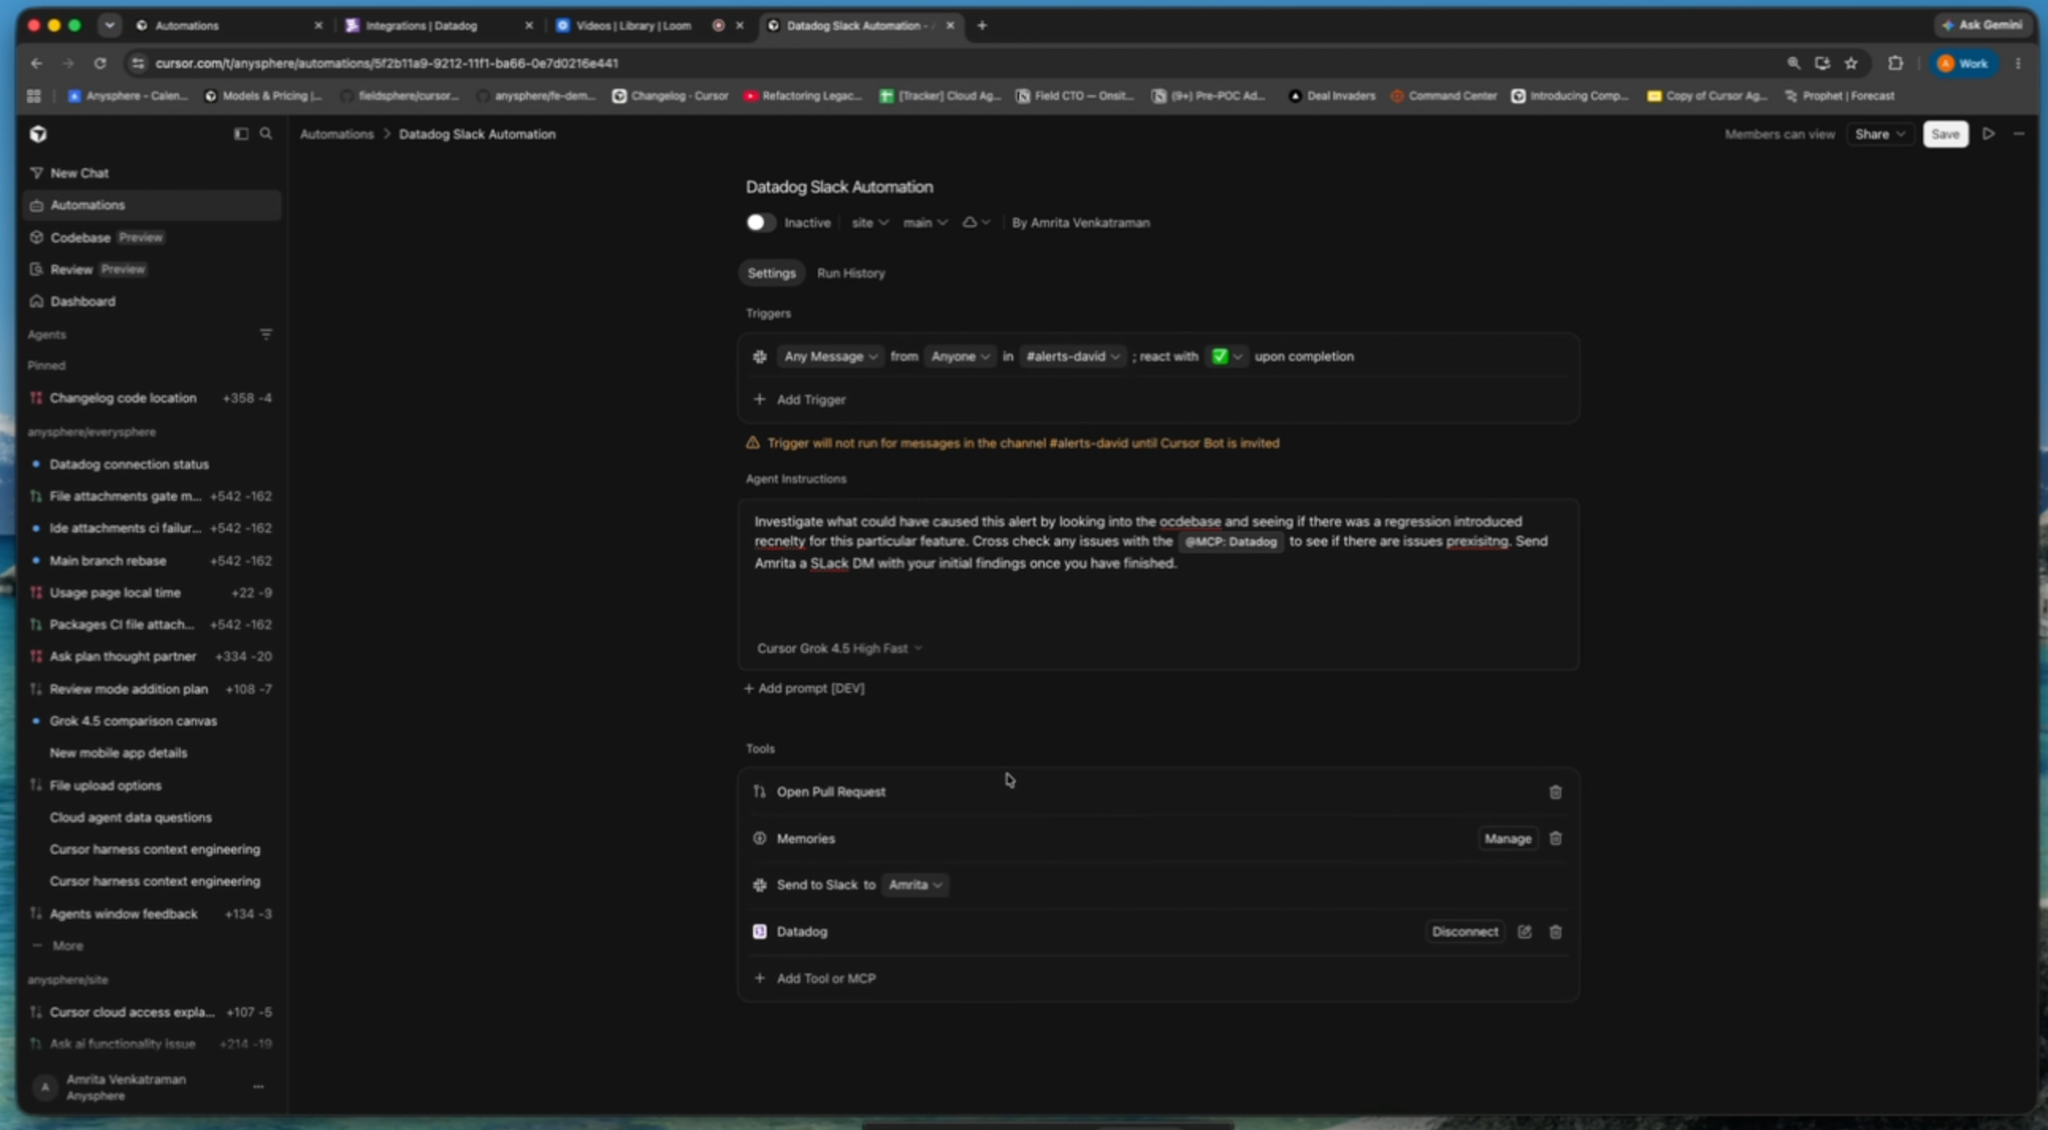2048x1130 pixels.
Task: Open the Share dropdown
Action: [1880, 134]
